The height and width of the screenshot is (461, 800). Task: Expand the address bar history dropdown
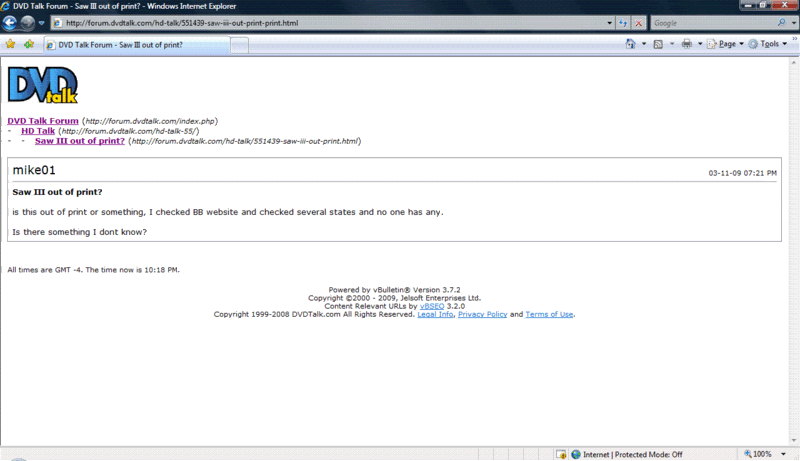pyautogui.click(x=609, y=22)
